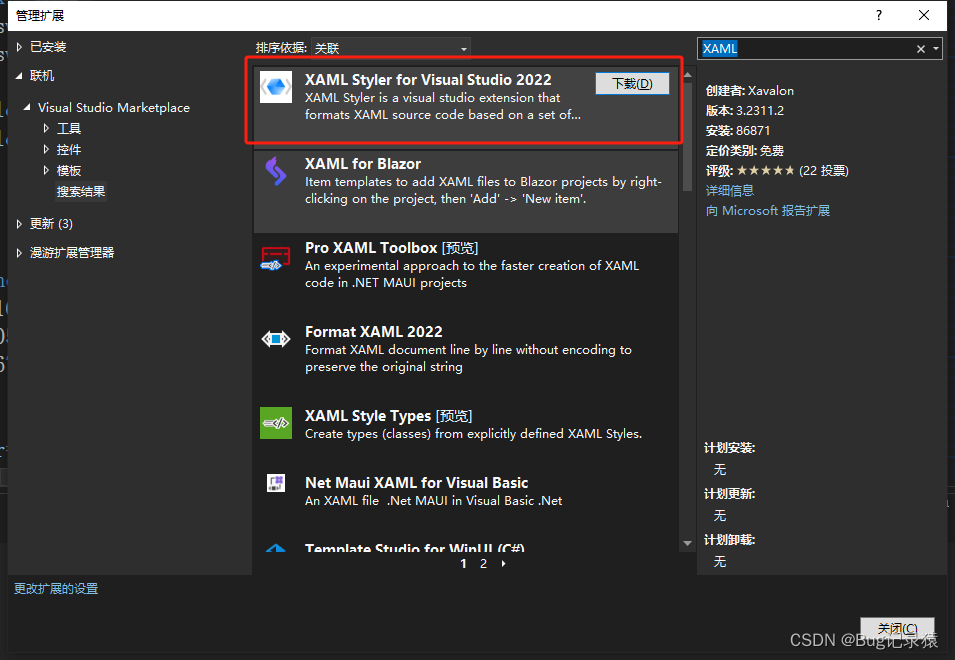Screen dimensions: 955x660
Task: Select the 漫游扩展管理器 label
Action: coord(72,252)
